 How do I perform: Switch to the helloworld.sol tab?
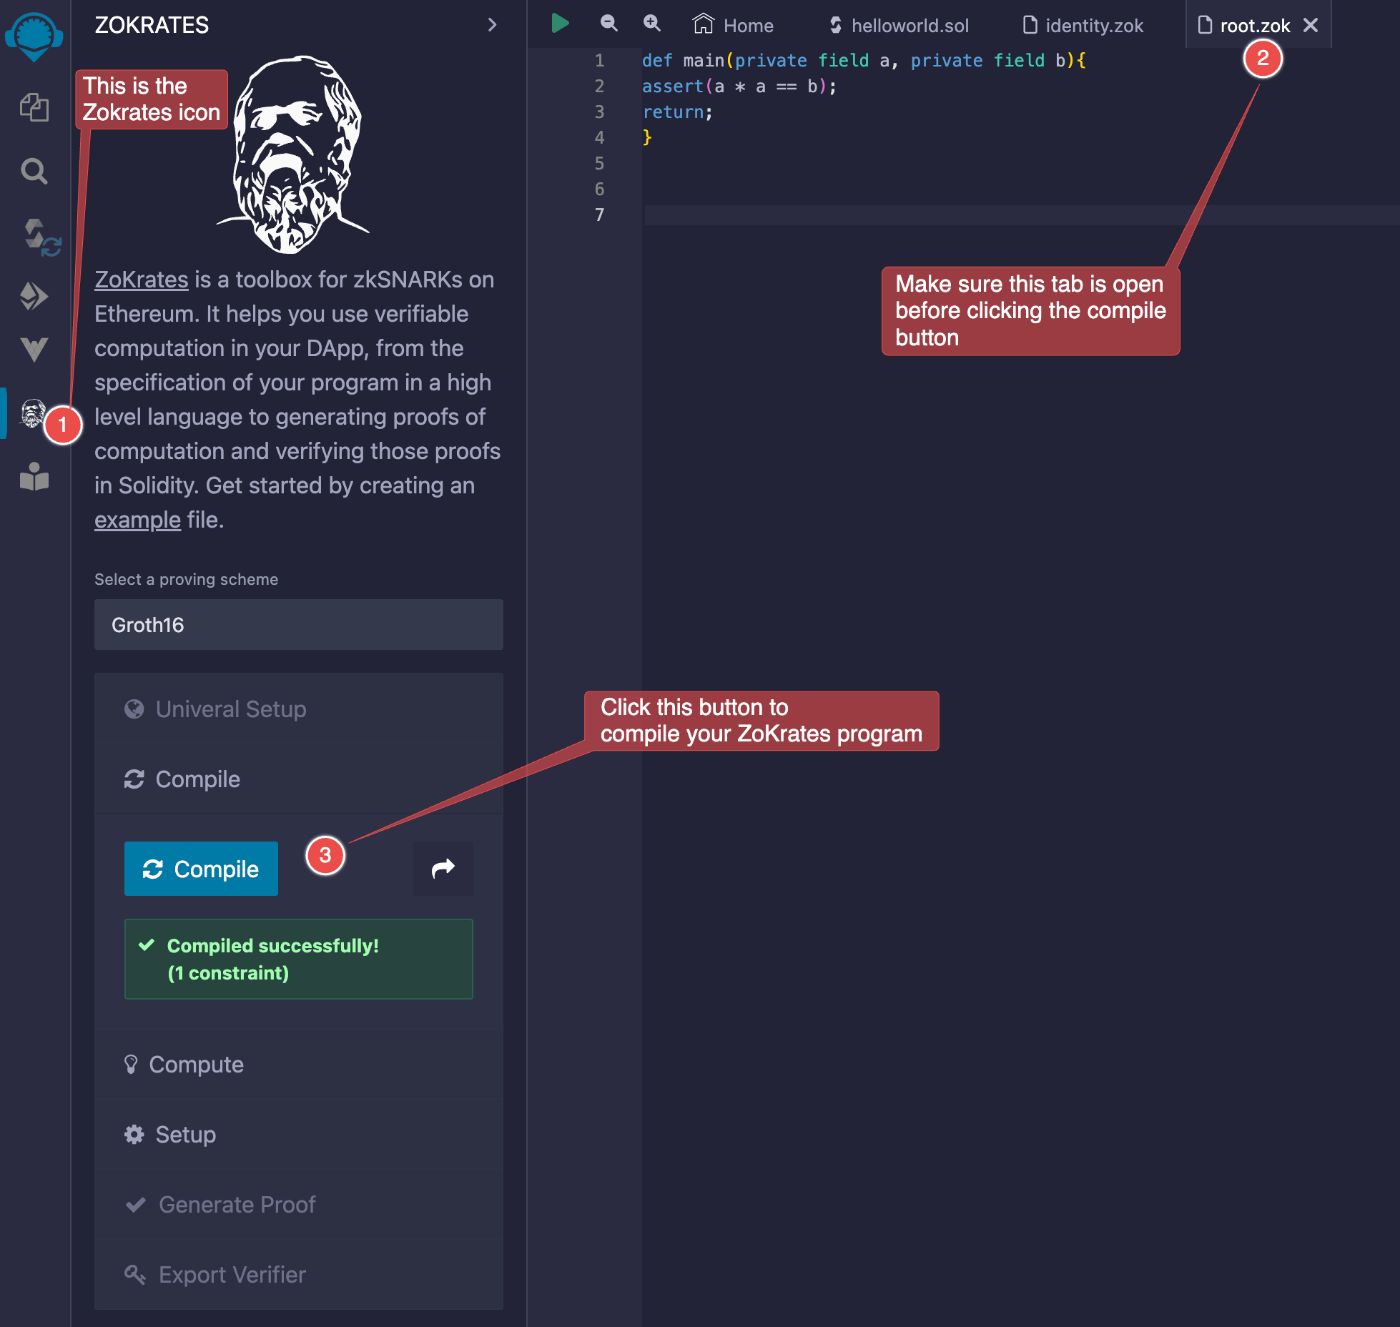pos(898,26)
